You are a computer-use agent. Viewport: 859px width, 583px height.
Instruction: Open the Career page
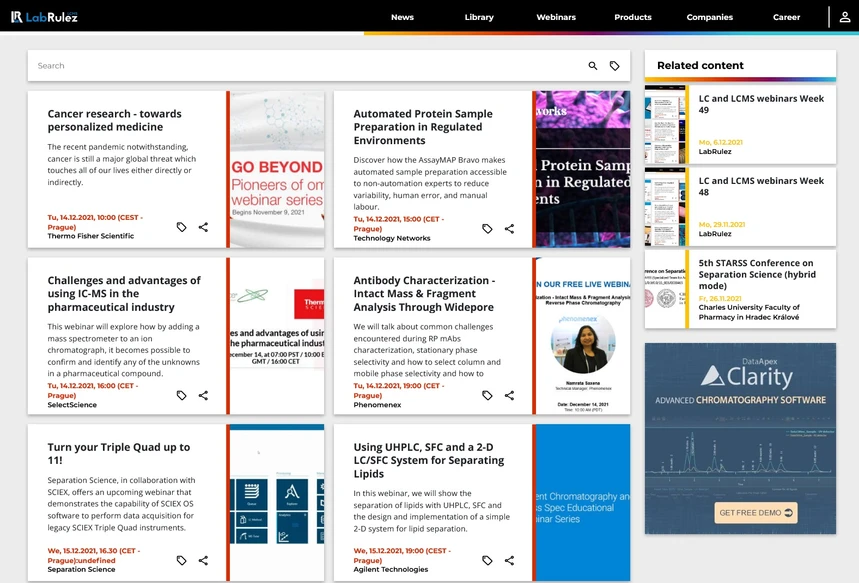[786, 17]
